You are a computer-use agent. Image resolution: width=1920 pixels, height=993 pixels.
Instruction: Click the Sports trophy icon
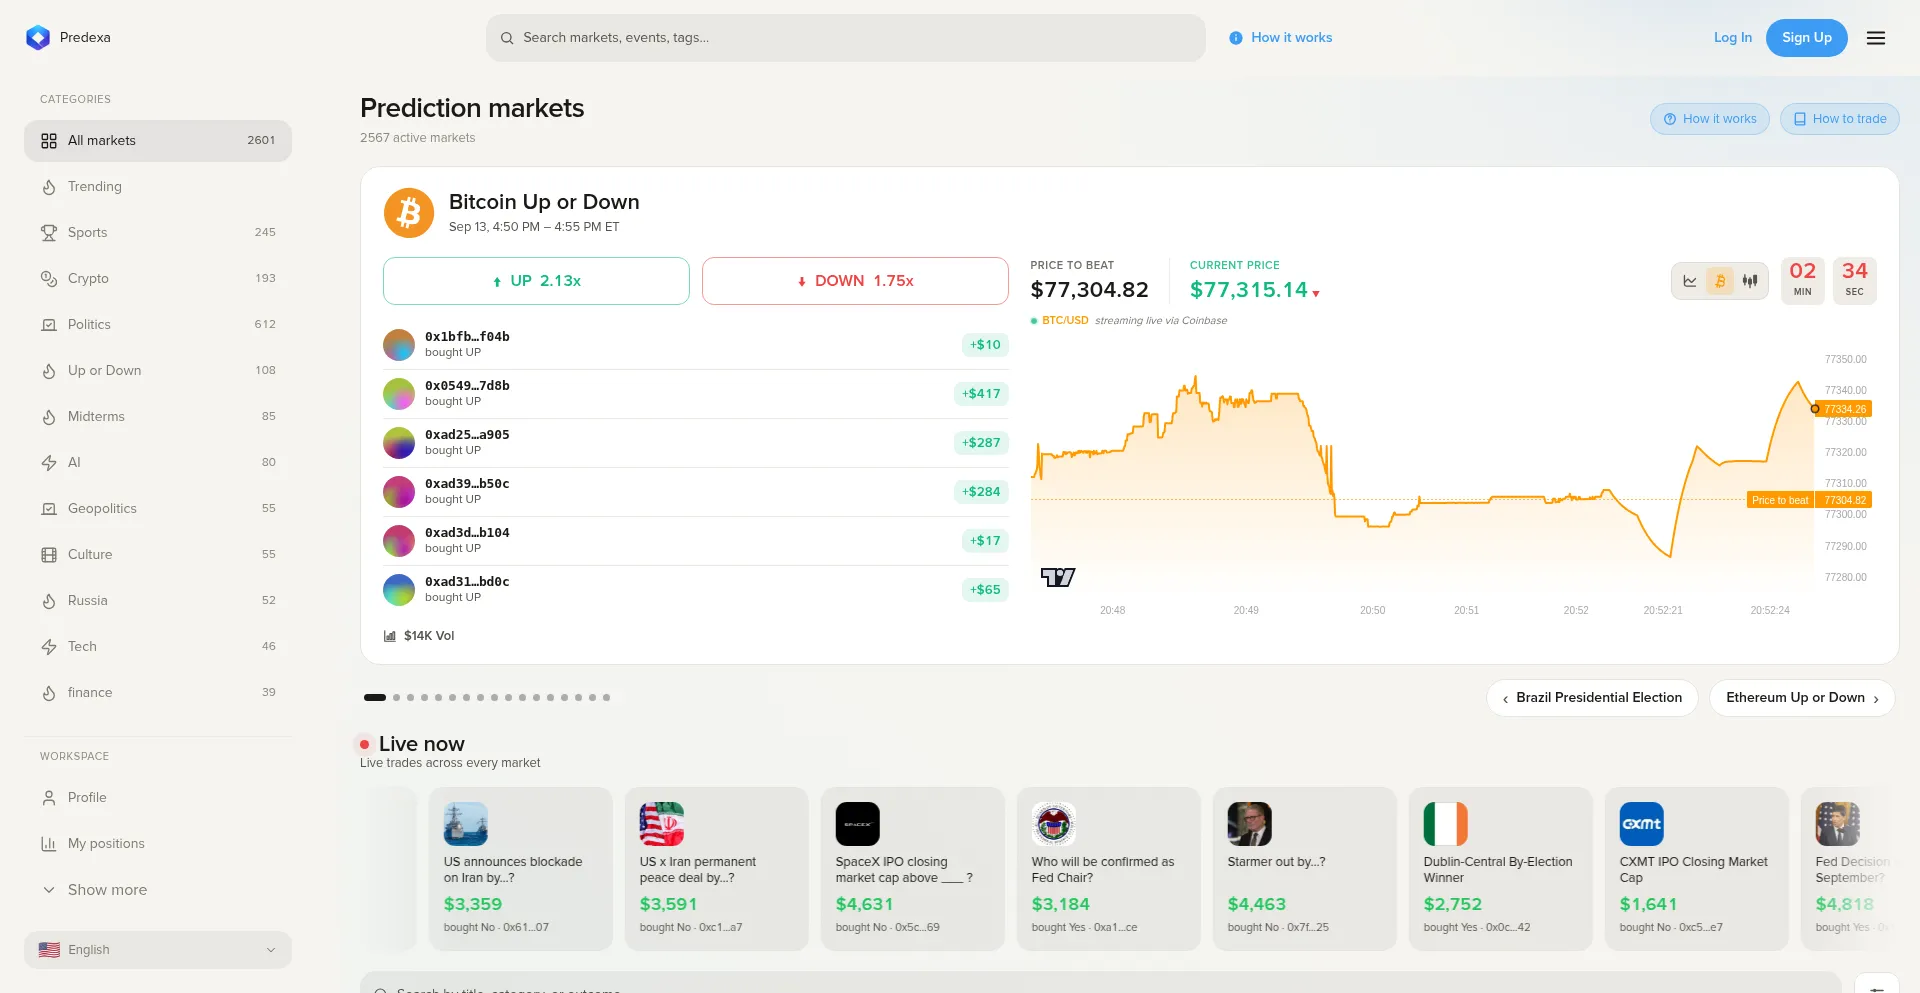point(49,233)
